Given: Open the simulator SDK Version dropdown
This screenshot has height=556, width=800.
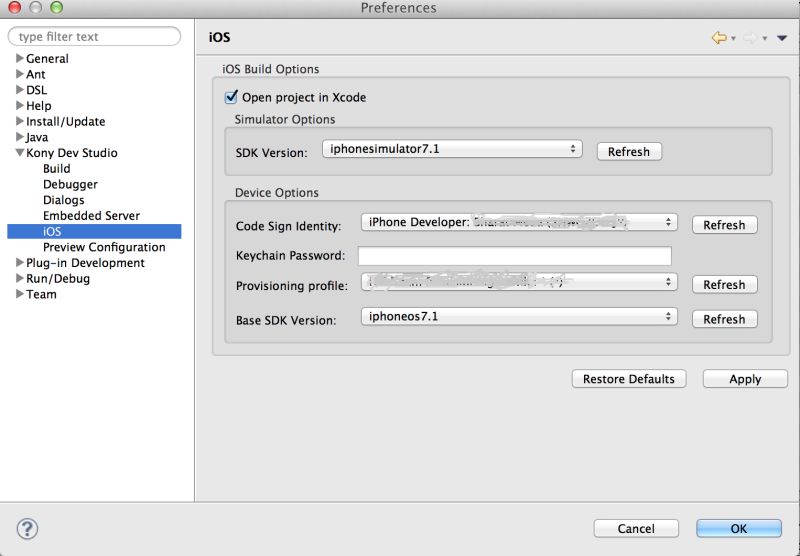Looking at the screenshot, I should coord(452,149).
